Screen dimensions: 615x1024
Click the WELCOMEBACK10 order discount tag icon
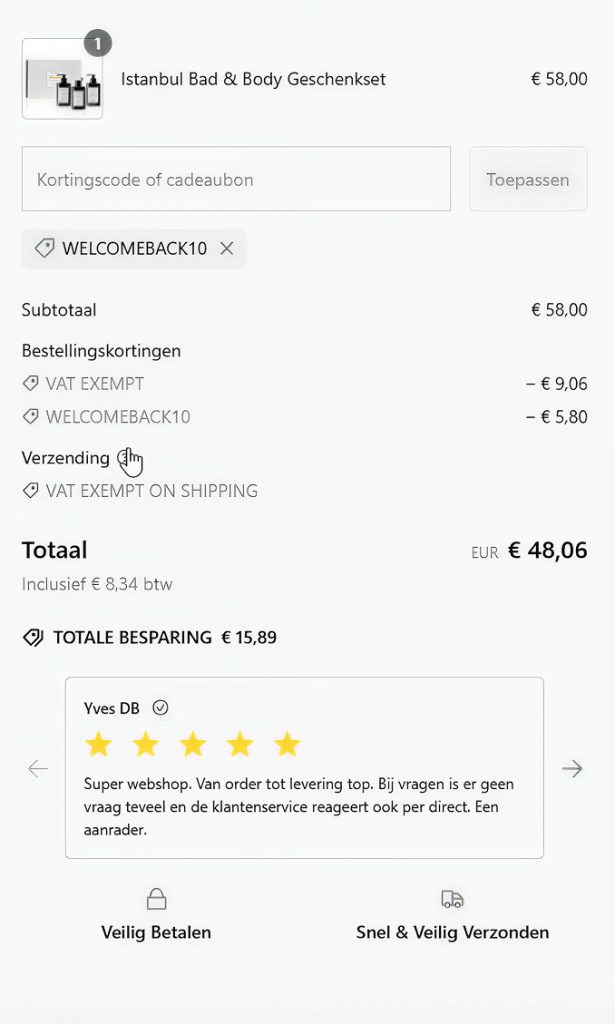31,417
